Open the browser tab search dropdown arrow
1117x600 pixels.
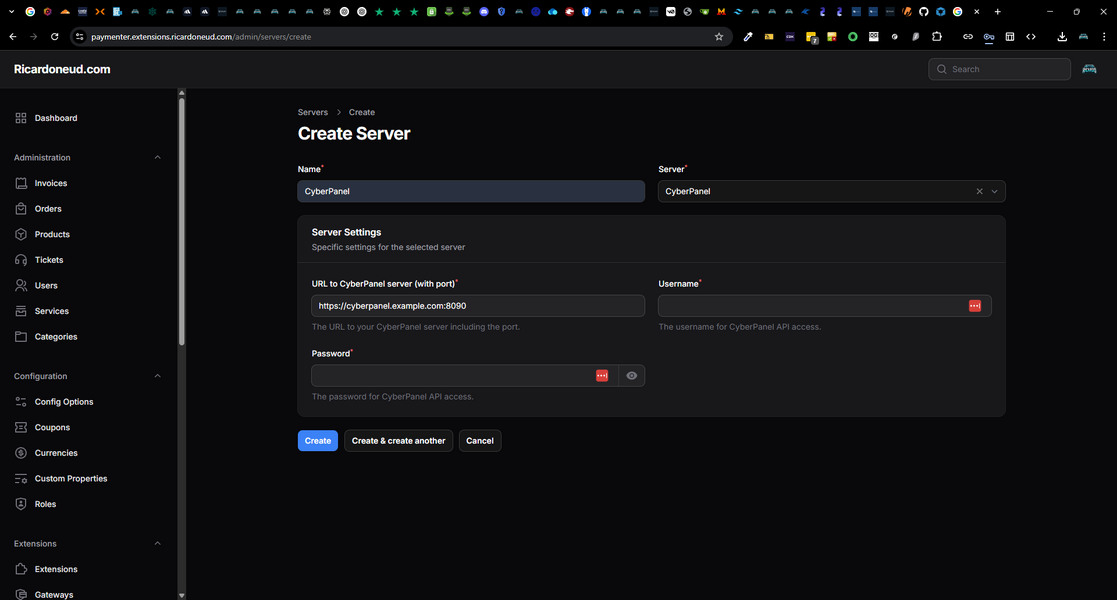click(x=11, y=11)
